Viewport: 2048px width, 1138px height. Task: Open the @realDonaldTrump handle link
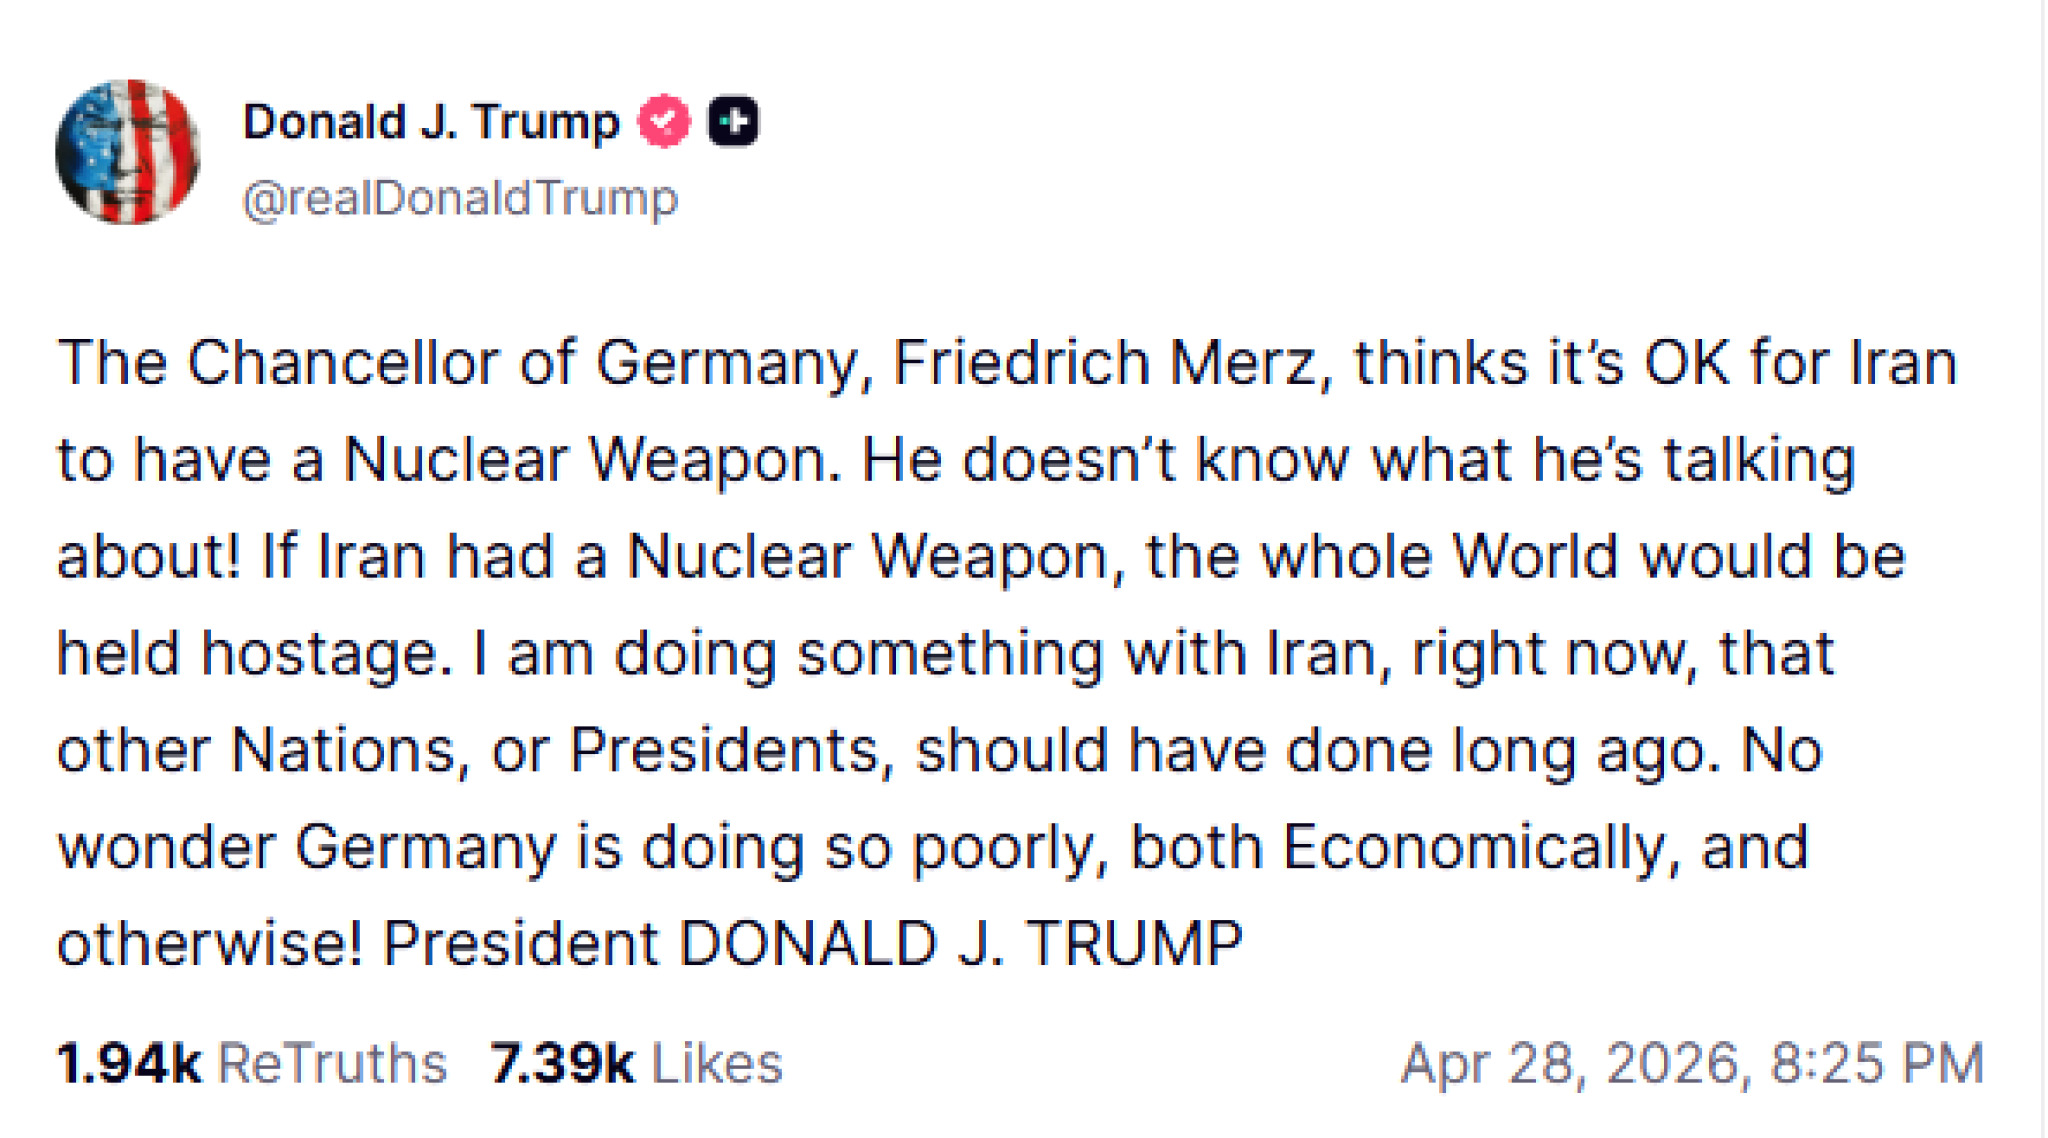(460, 198)
